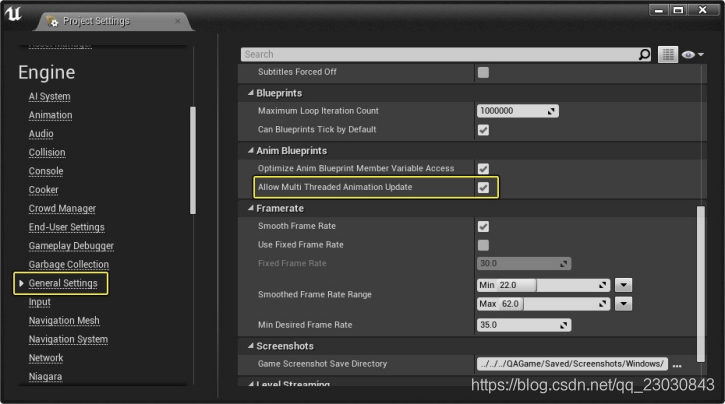
Task: Open the Min frame rate range dropdown arrow
Action: coord(623,285)
